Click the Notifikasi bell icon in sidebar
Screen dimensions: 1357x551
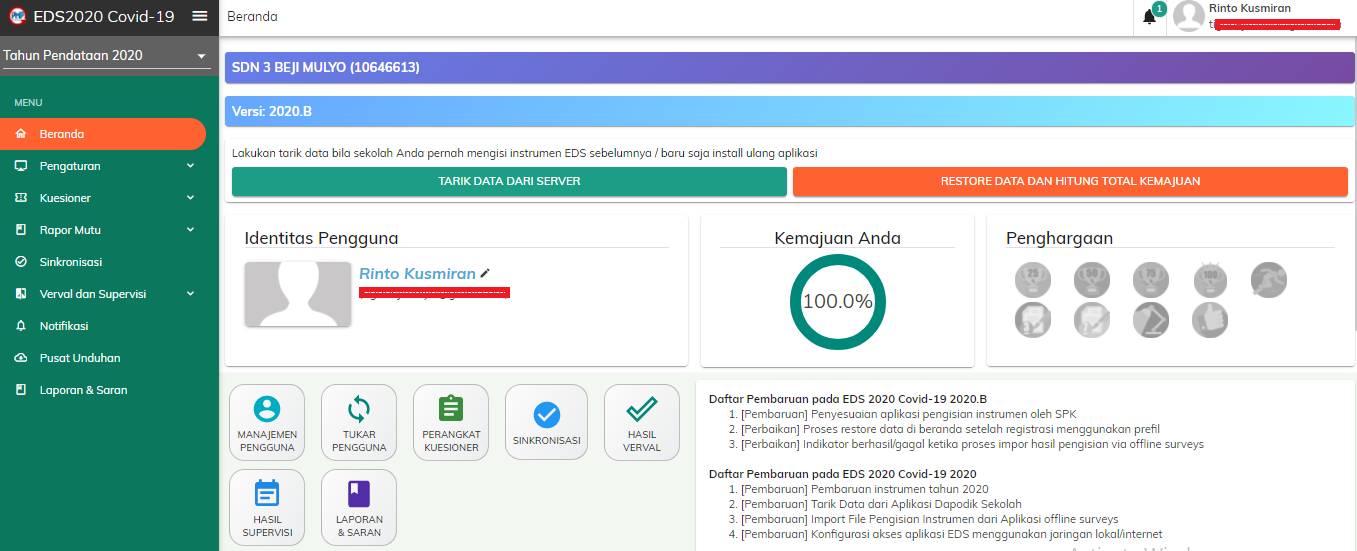(21, 326)
